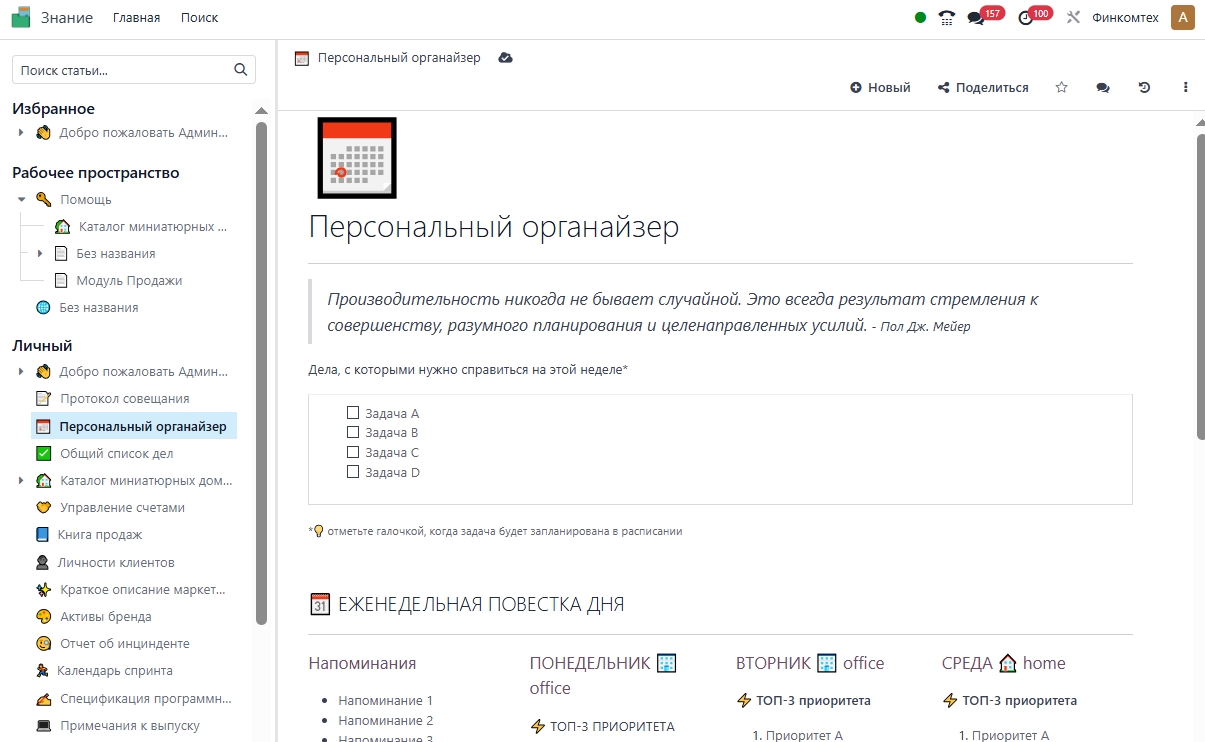Viewport: 1205px width, 742px height.
Task: Focus the Поиск статьи search field
Action: click(x=122, y=70)
